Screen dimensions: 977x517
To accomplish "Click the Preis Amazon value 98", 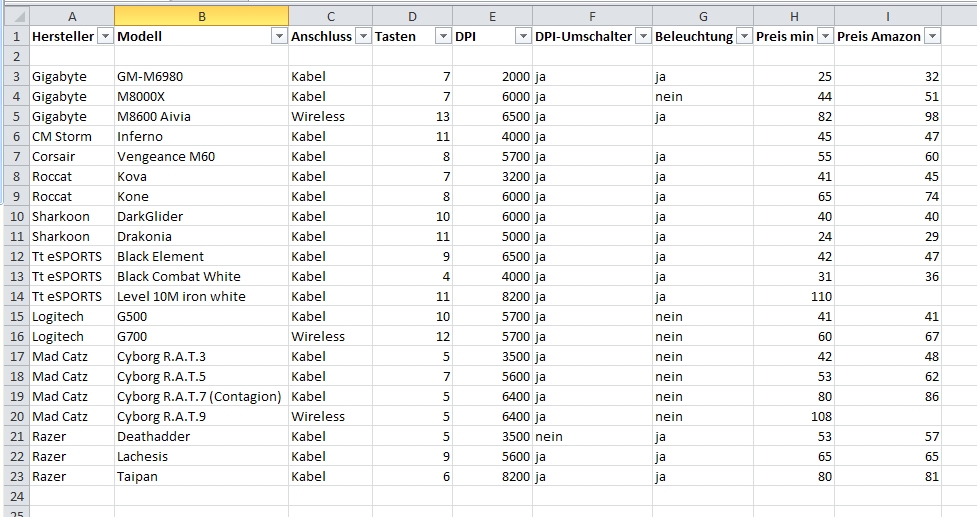I will point(888,116).
